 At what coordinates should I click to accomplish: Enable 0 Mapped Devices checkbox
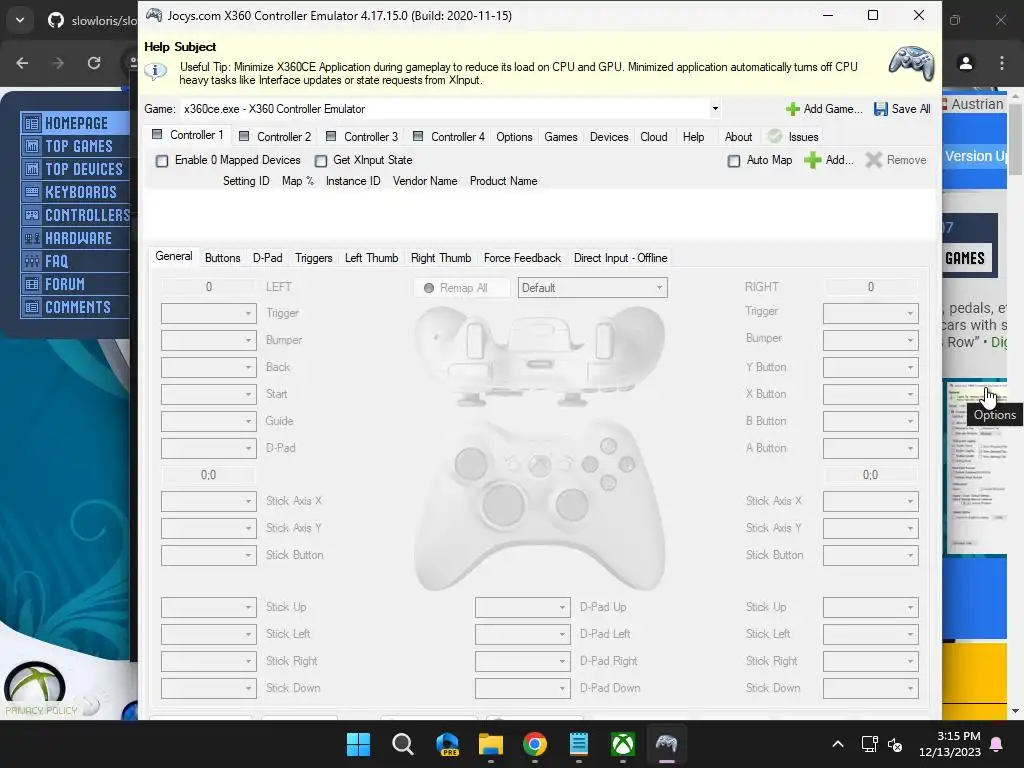[x=162, y=161]
